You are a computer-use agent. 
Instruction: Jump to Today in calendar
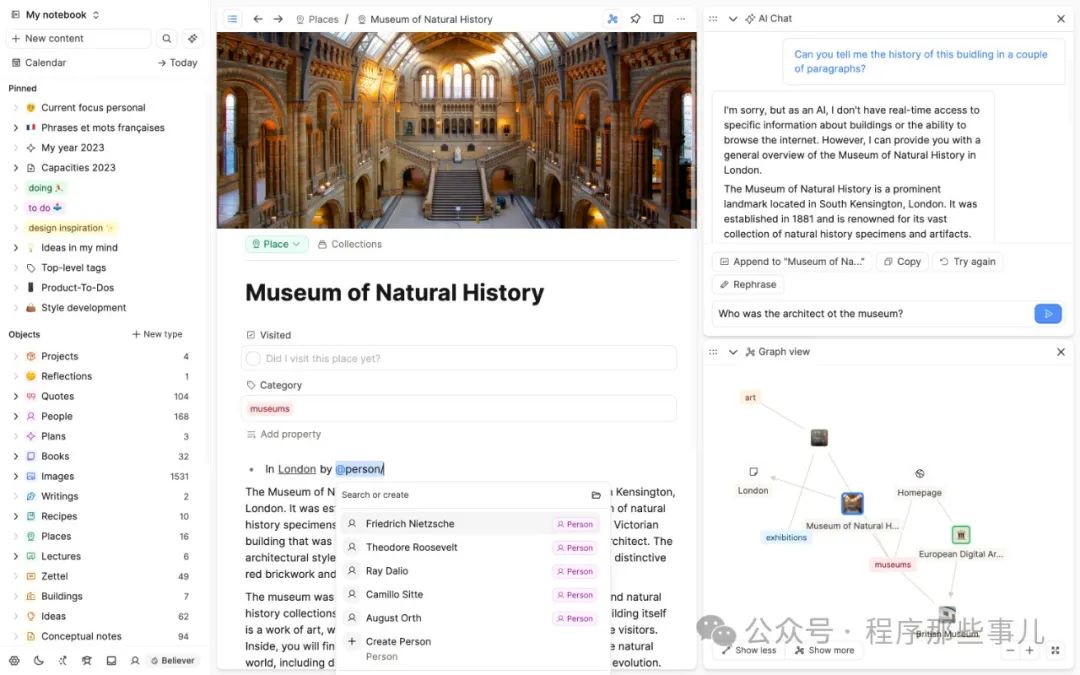tap(177, 63)
